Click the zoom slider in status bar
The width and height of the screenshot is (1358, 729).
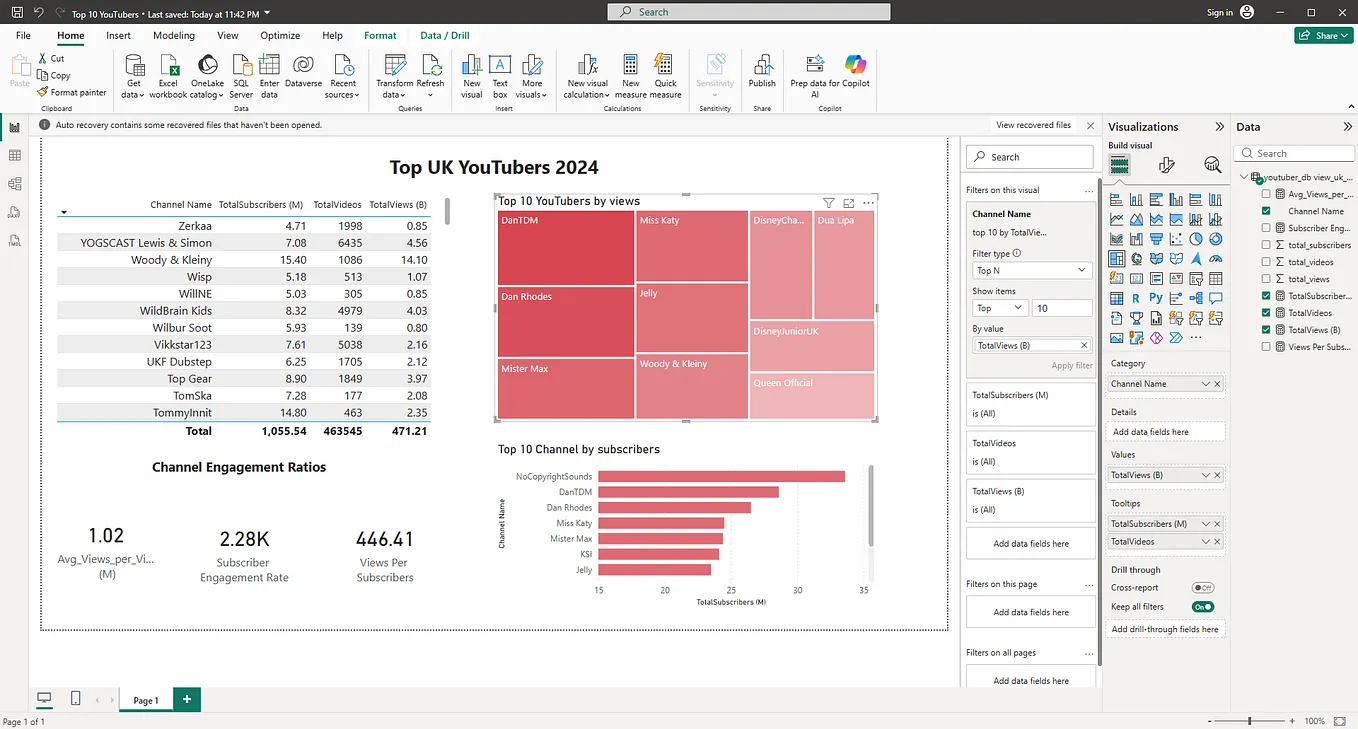pyautogui.click(x=1249, y=721)
